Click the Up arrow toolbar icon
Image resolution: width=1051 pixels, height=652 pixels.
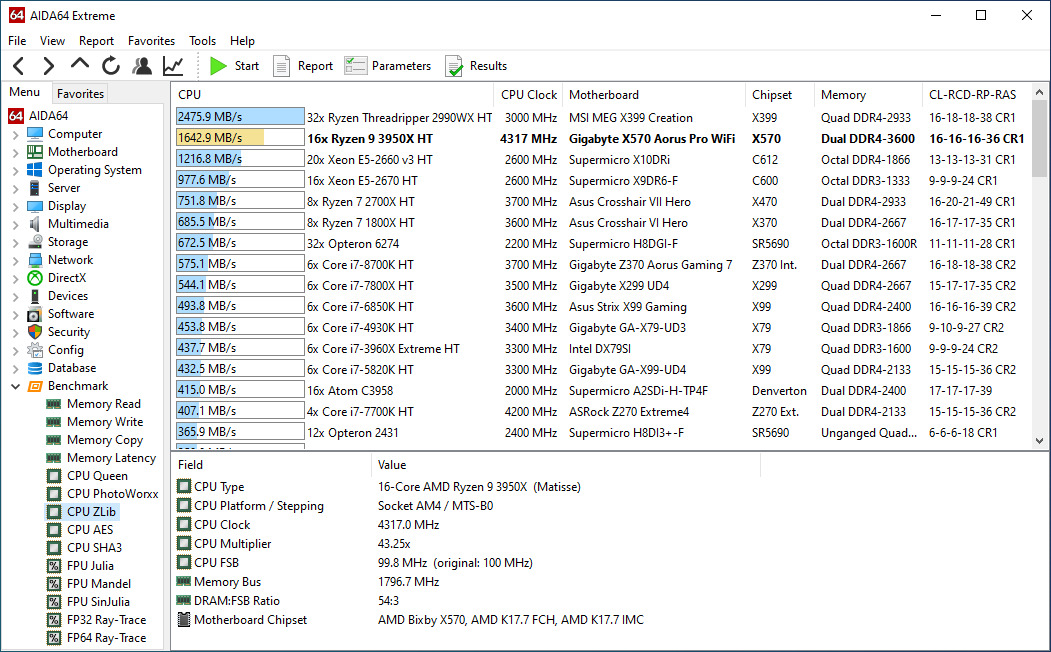click(x=80, y=65)
